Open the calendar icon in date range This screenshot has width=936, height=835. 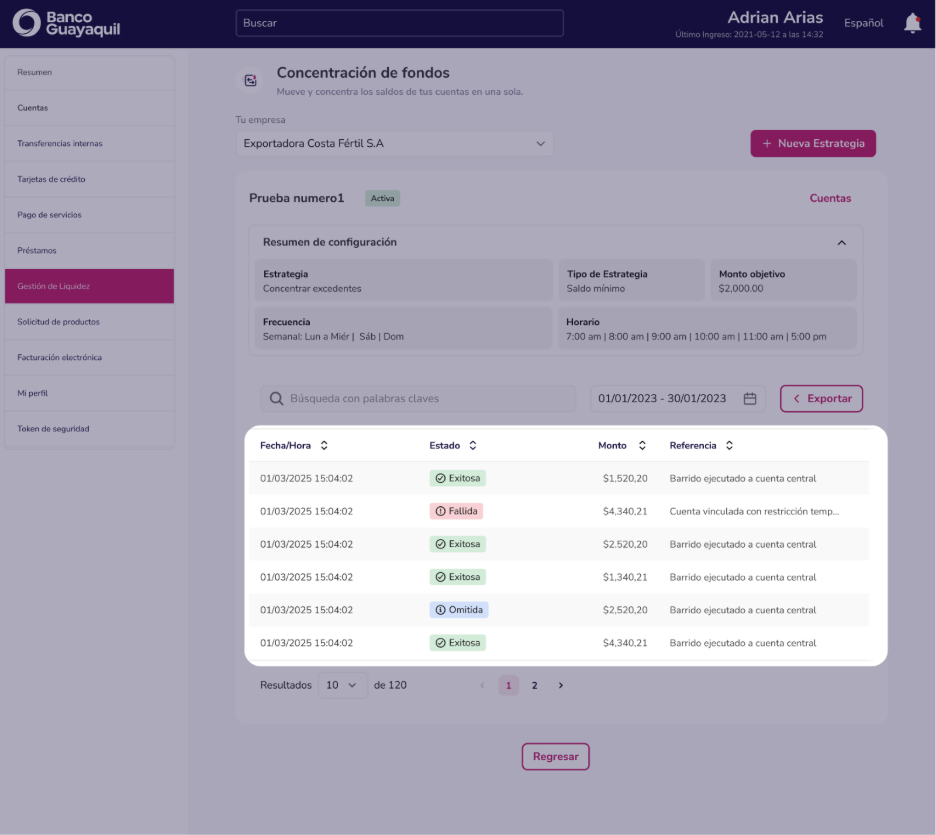click(x=750, y=399)
